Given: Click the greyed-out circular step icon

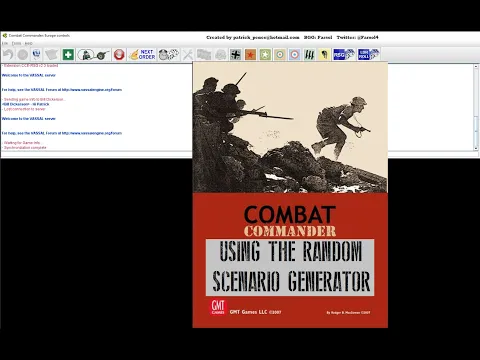Looking at the screenshot, I should (22, 54).
